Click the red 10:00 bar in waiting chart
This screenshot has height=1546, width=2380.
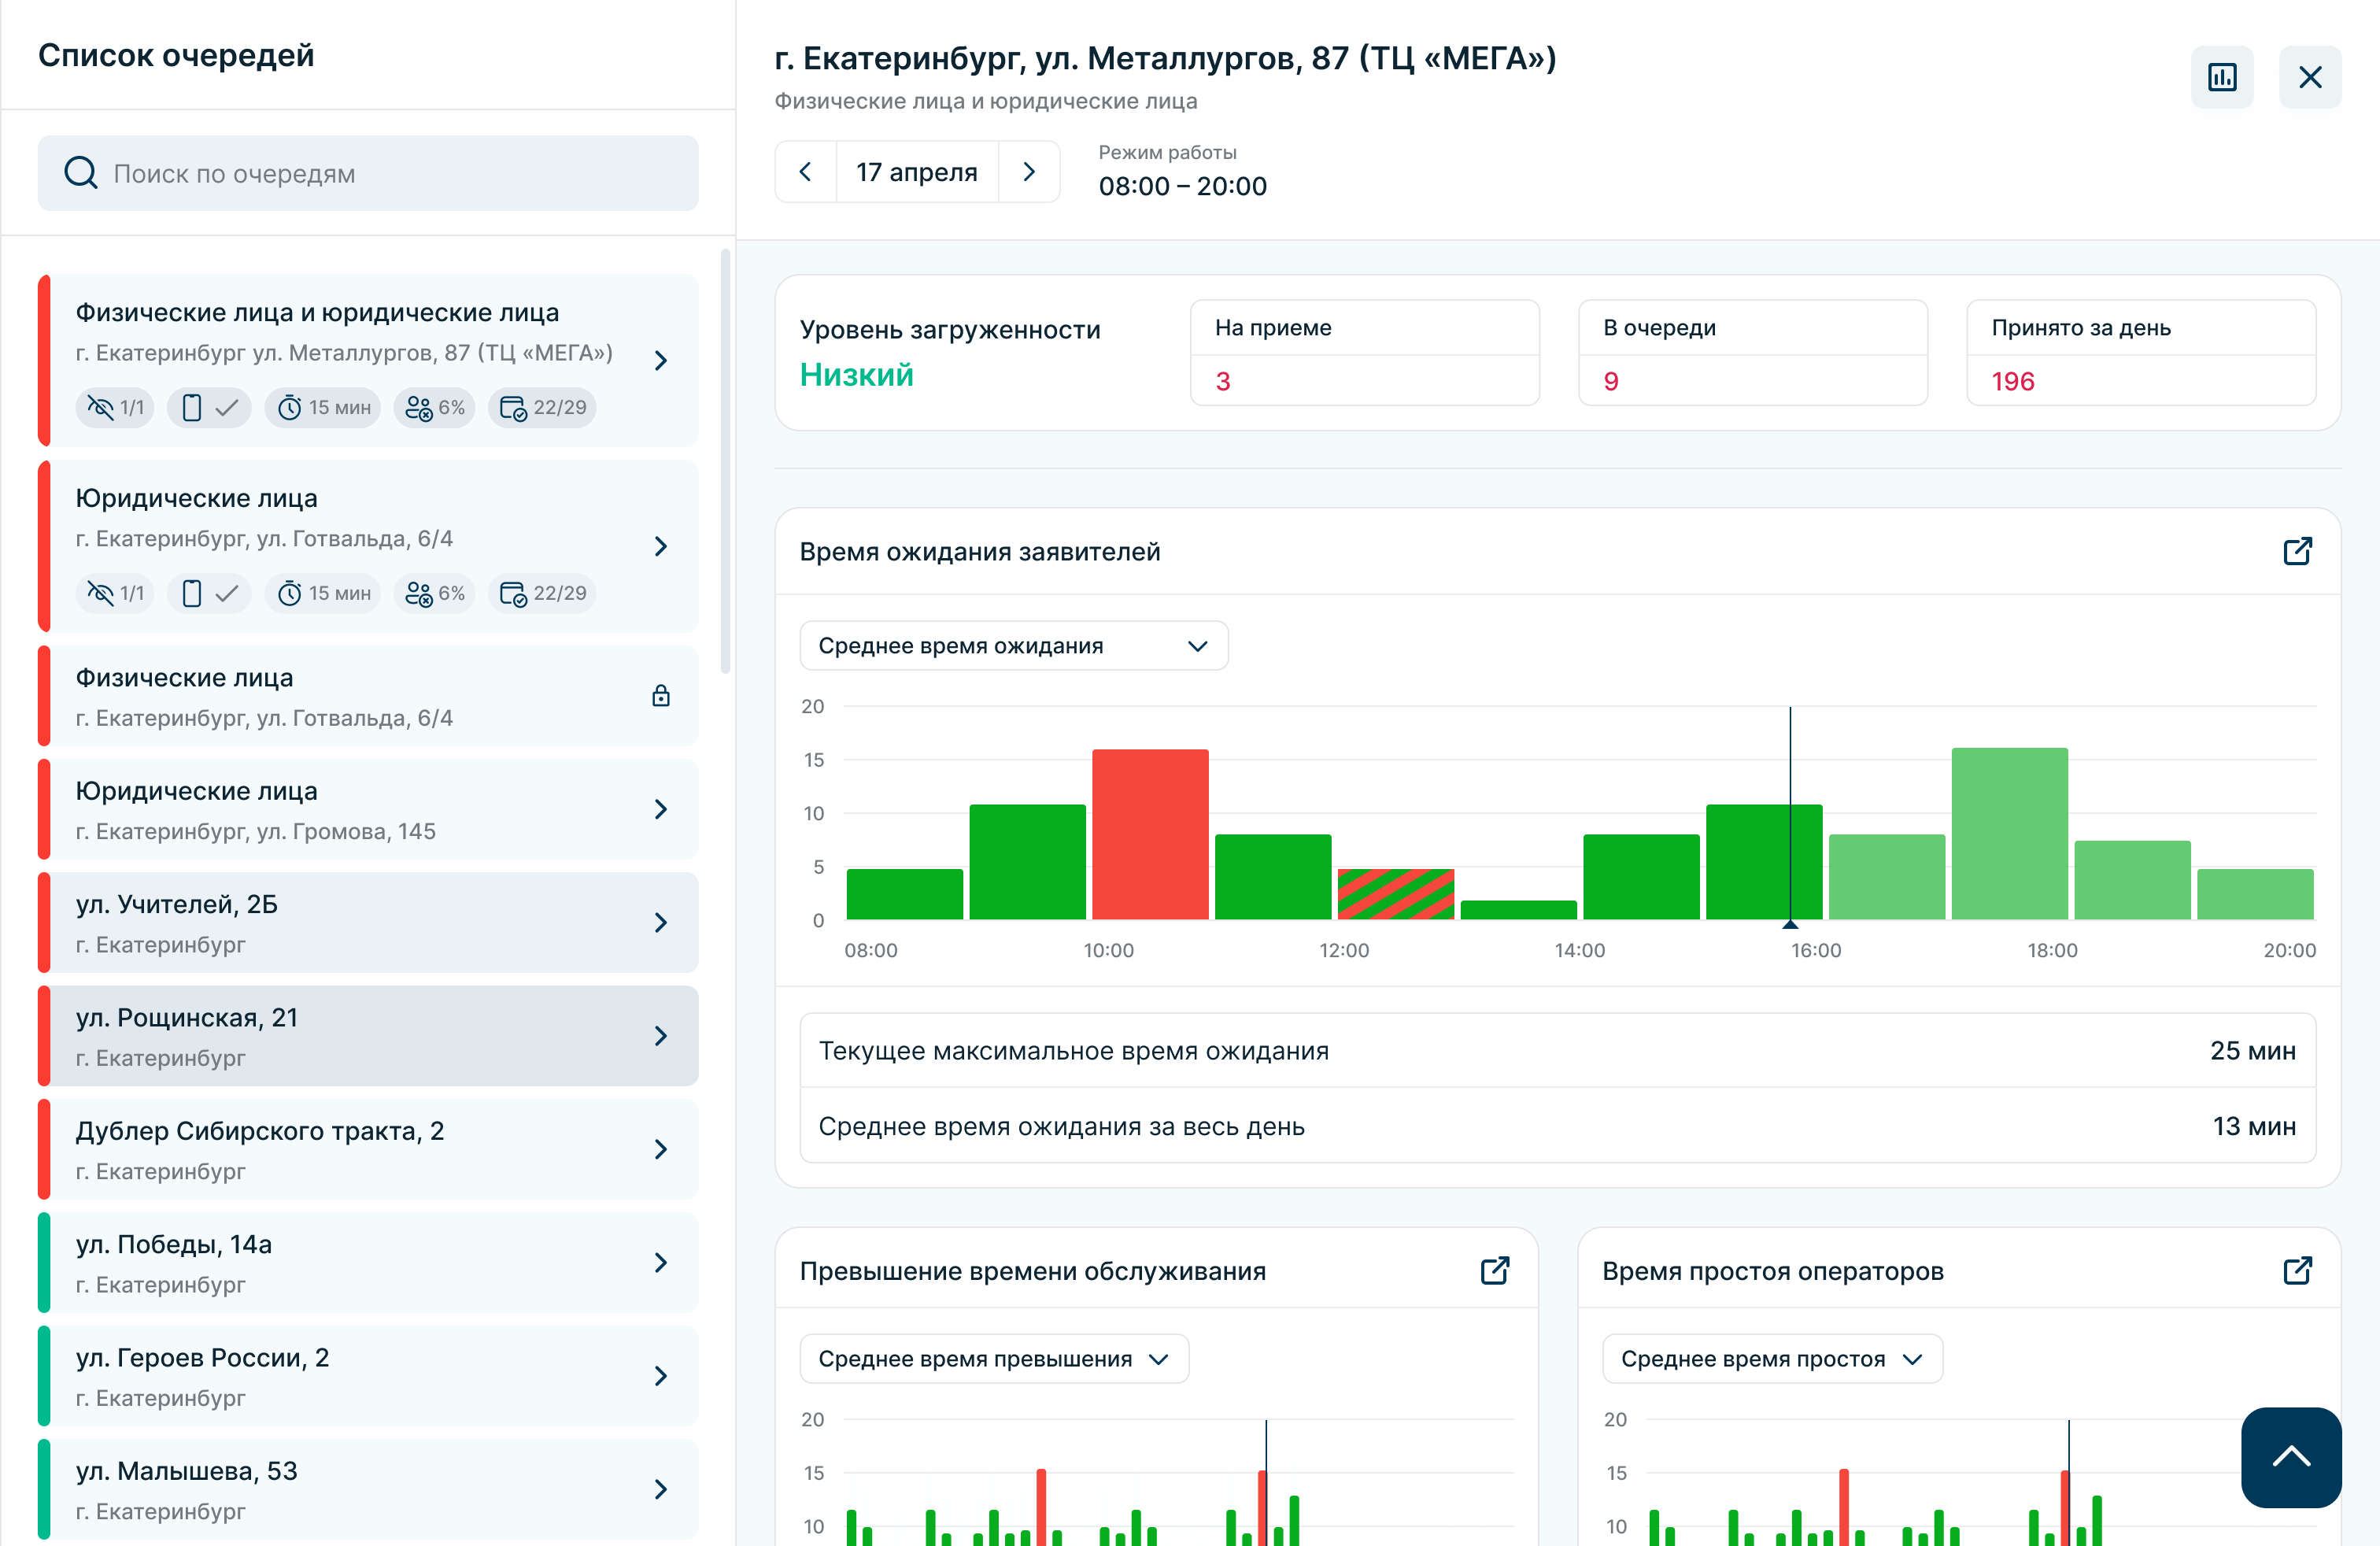pyautogui.click(x=1150, y=833)
